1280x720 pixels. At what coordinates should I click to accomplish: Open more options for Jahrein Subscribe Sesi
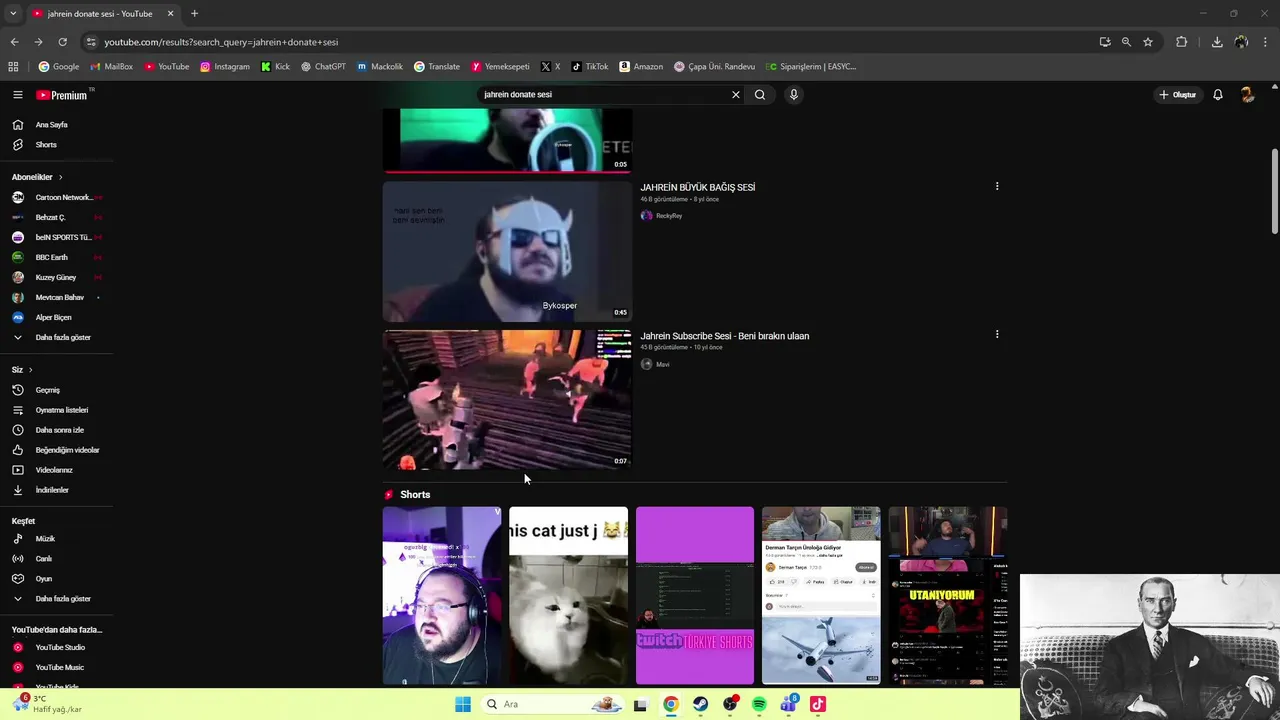click(996, 335)
